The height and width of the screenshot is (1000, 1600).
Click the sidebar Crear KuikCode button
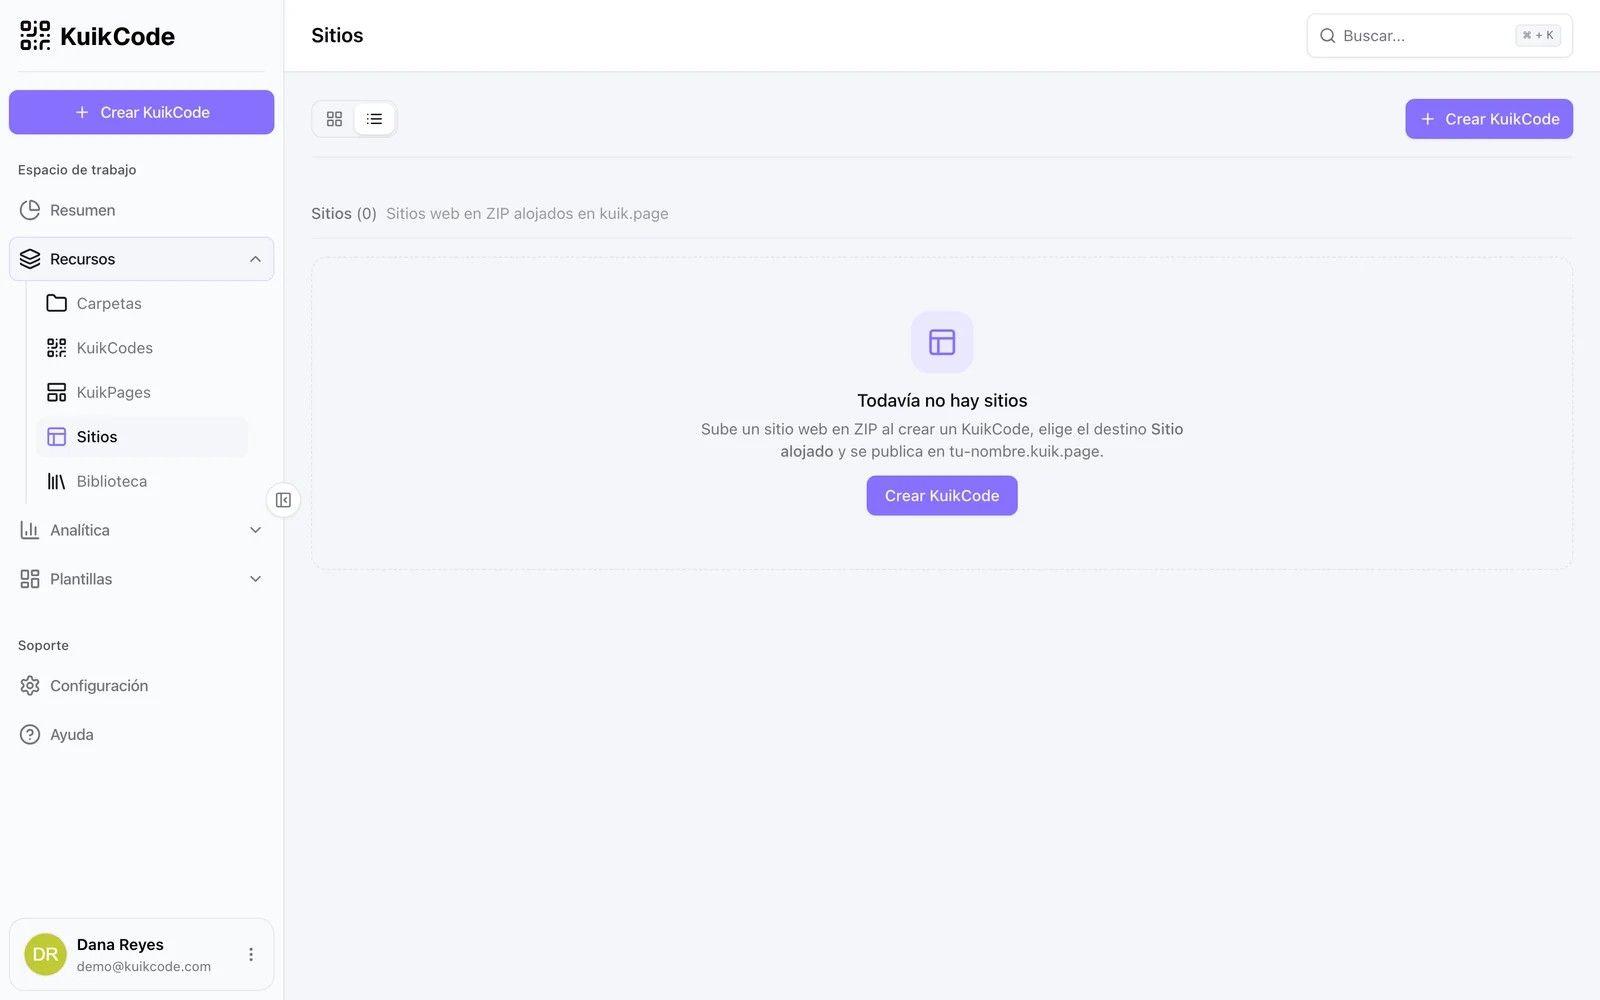click(141, 112)
